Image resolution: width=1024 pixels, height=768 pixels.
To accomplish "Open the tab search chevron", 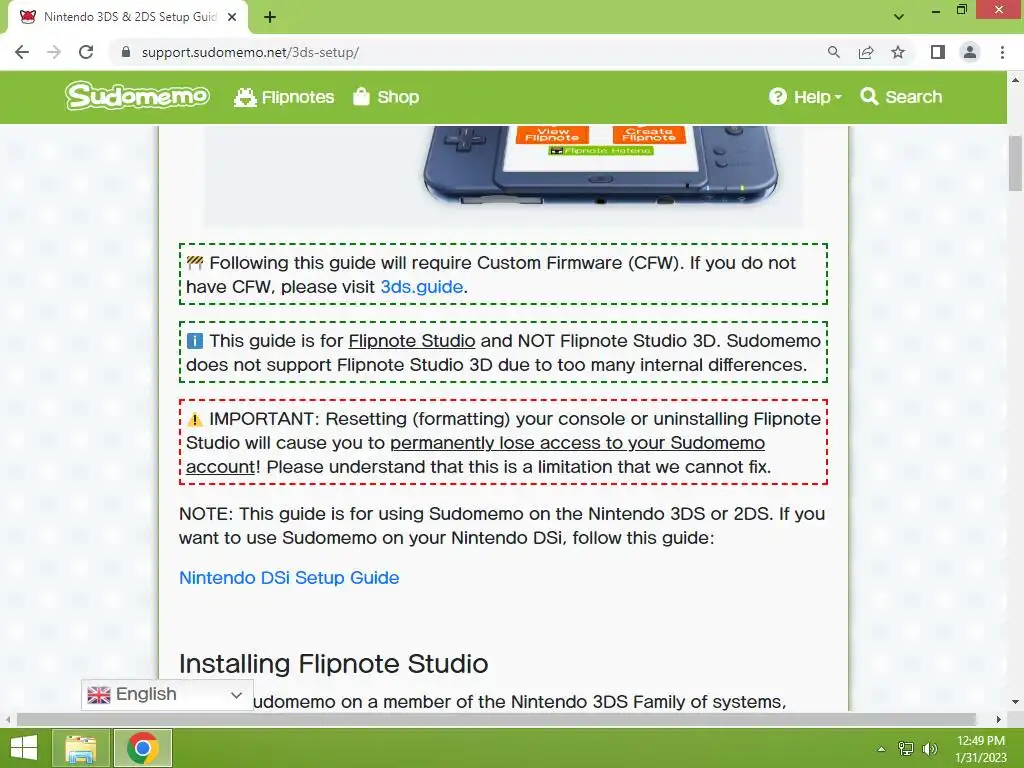I will tap(899, 17).
